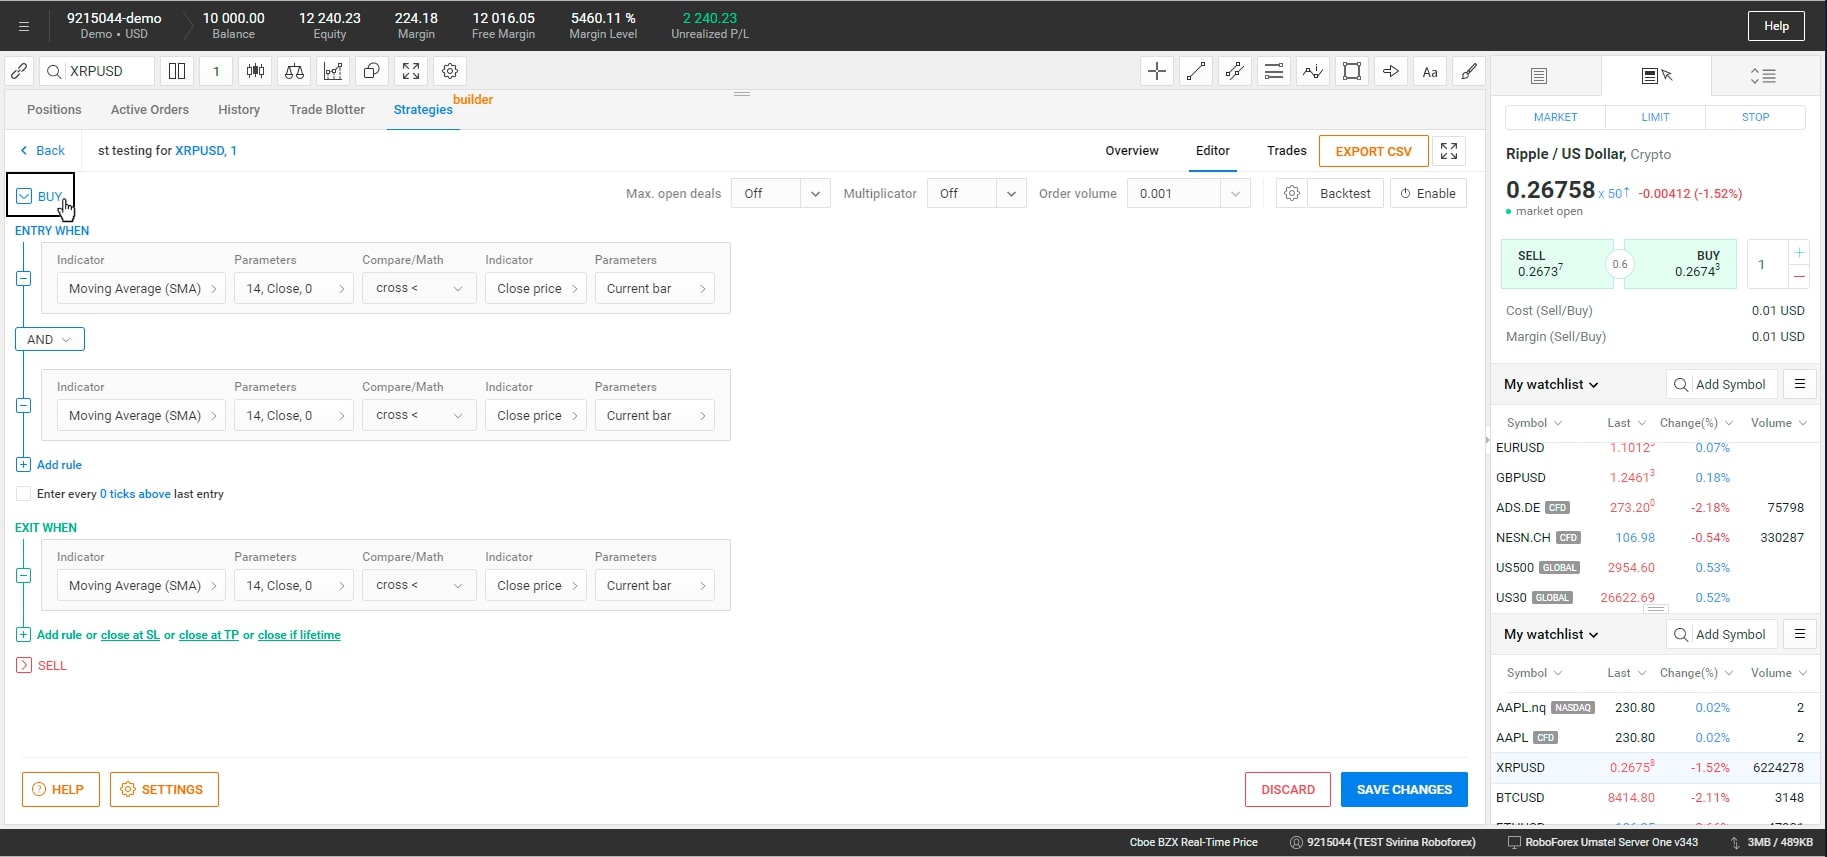This screenshot has height=857, width=1827.
Task: Open the candlestick chart type icon
Action: pos(256,71)
